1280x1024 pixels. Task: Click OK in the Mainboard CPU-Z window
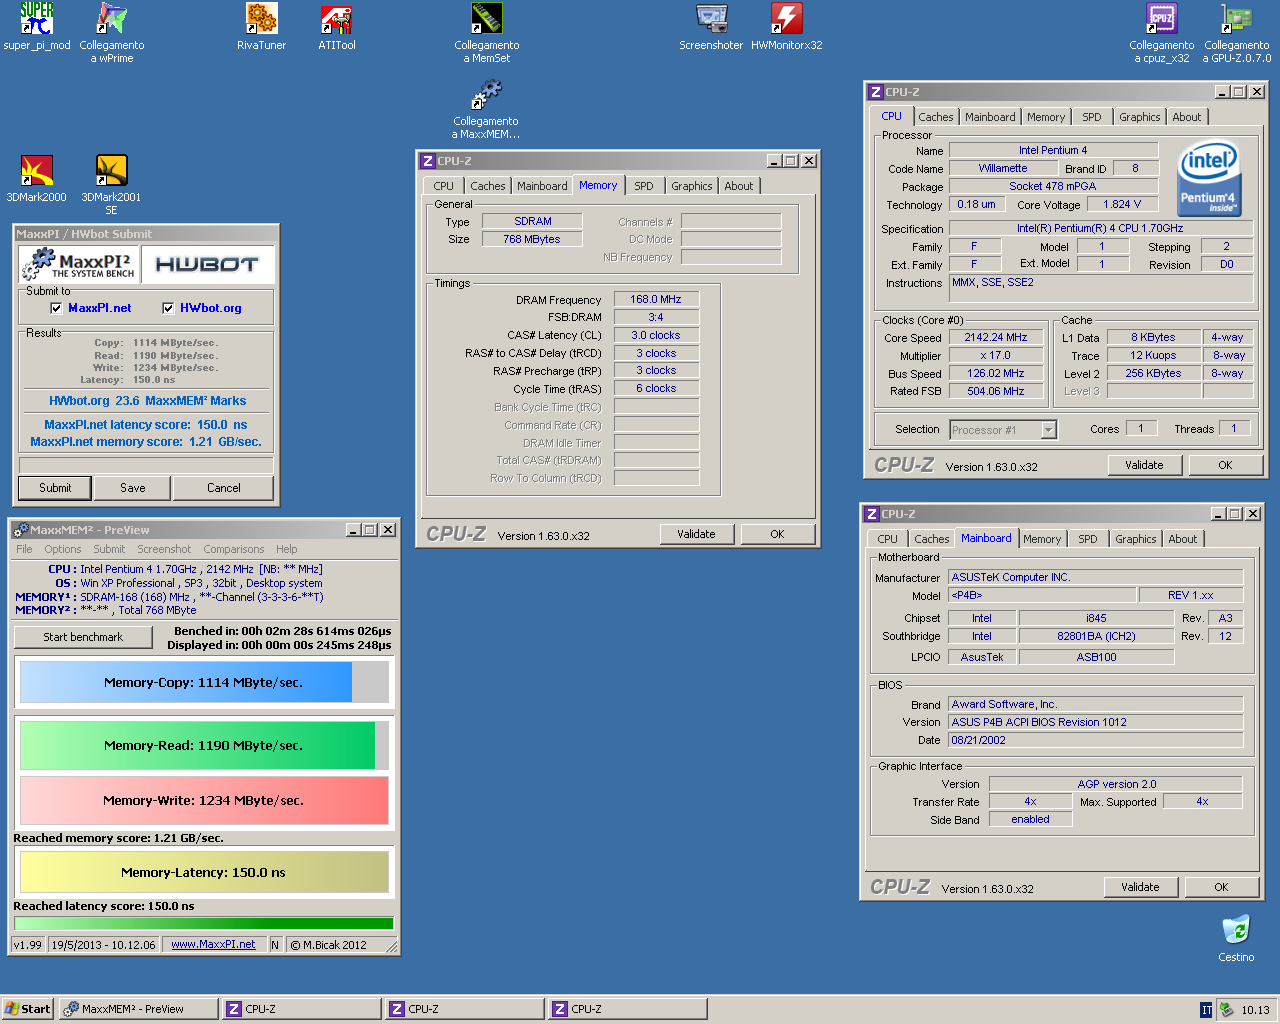coord(1221,887)
